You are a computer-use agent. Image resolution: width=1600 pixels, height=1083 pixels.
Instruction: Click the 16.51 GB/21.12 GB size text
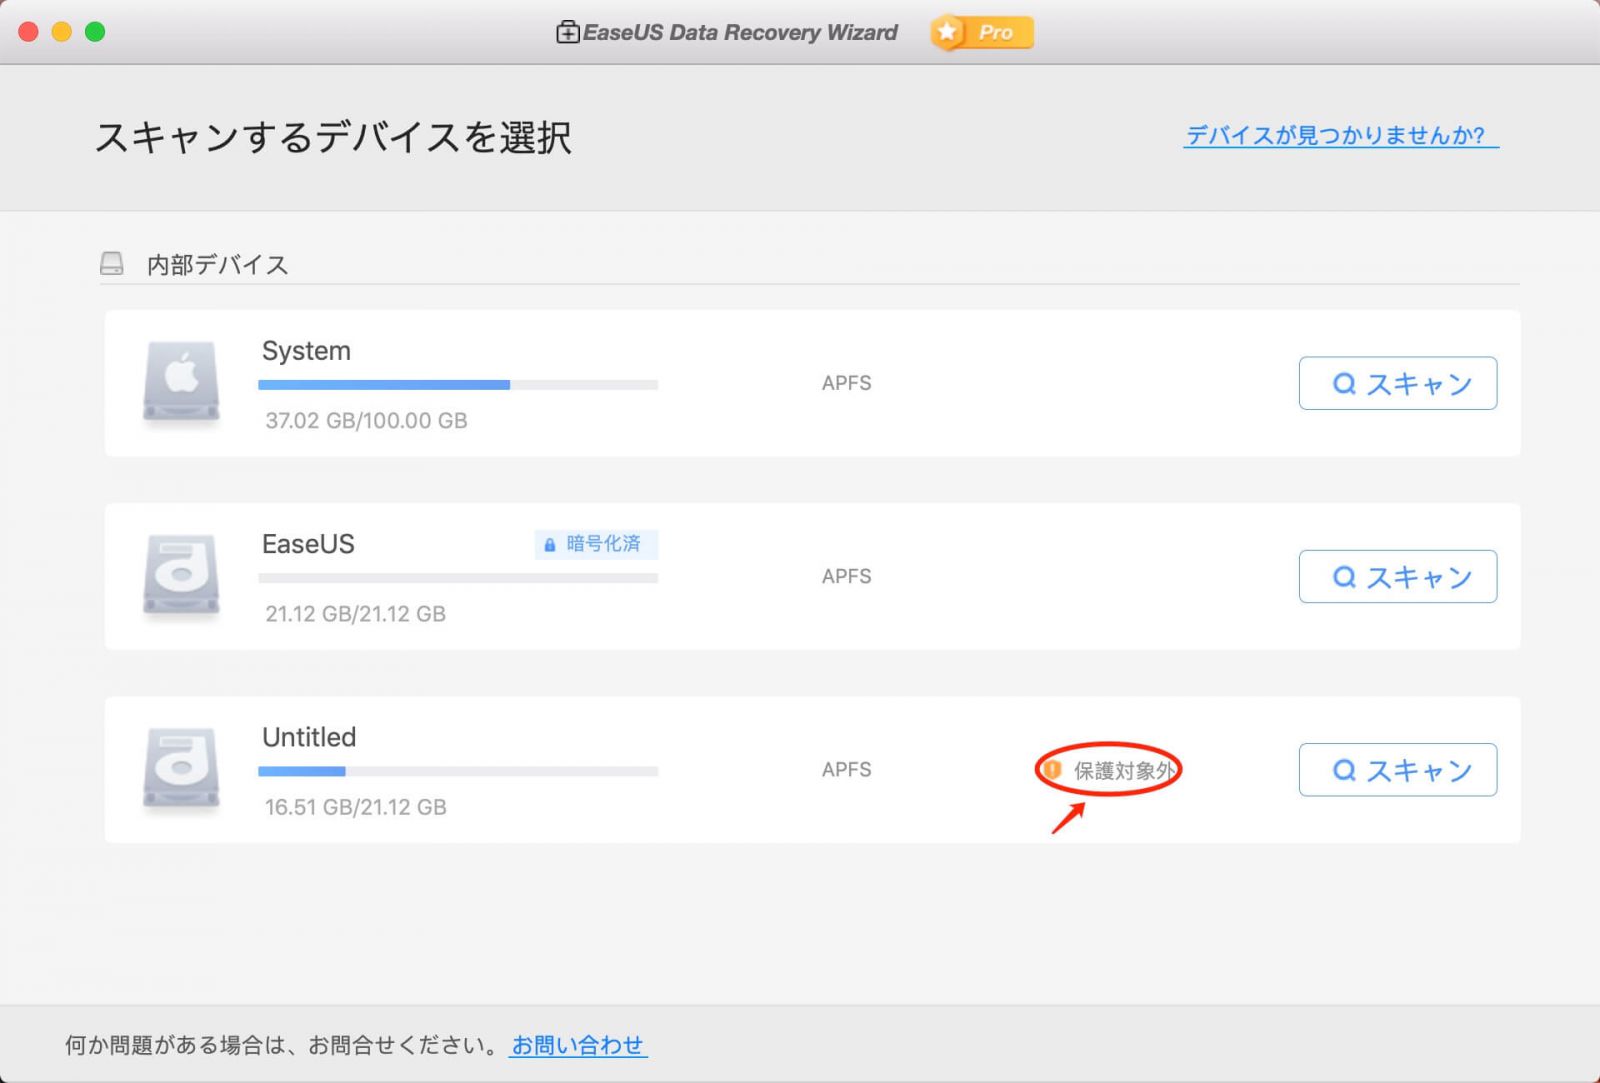coord(355,807)
